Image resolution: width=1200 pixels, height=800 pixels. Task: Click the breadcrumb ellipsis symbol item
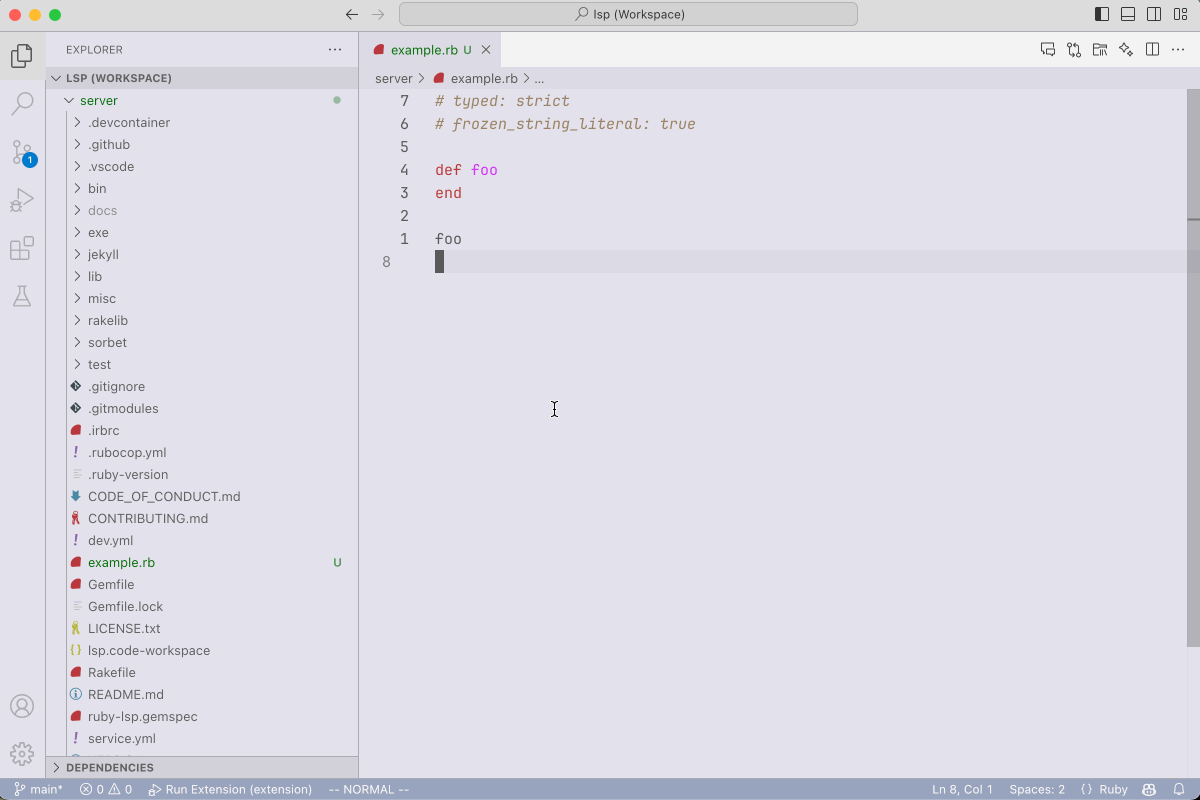point(539,78)
